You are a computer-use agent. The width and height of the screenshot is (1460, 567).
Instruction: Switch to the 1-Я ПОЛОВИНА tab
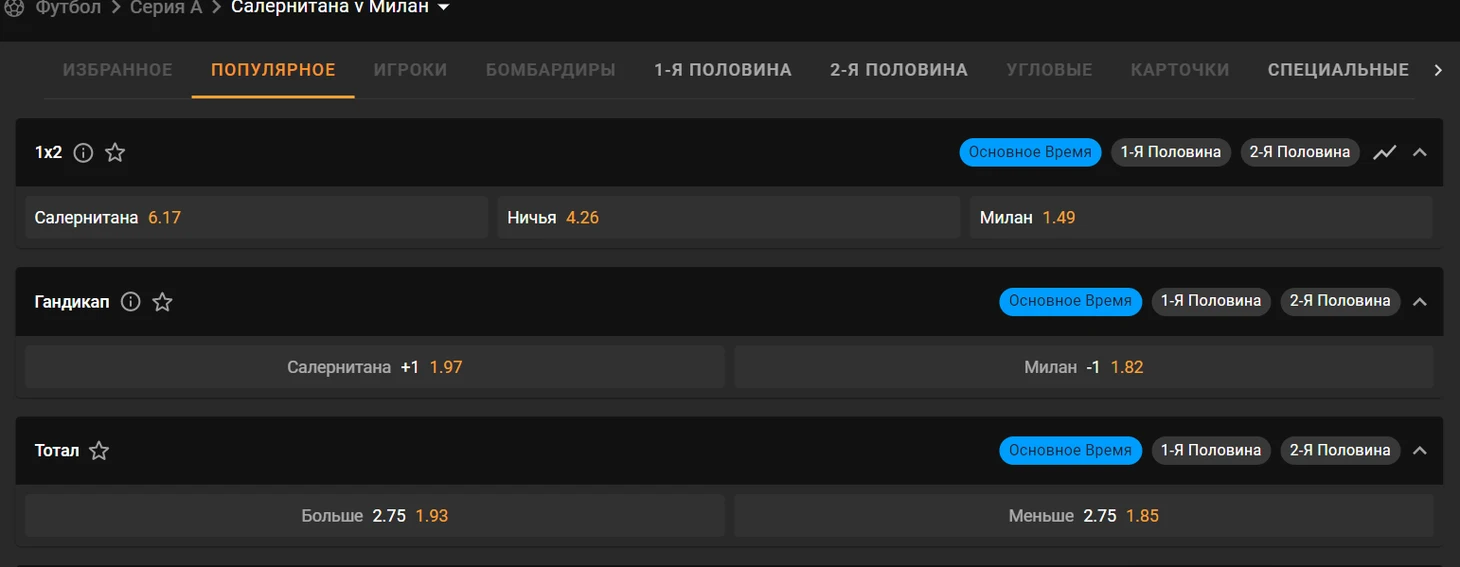point(723,70)
